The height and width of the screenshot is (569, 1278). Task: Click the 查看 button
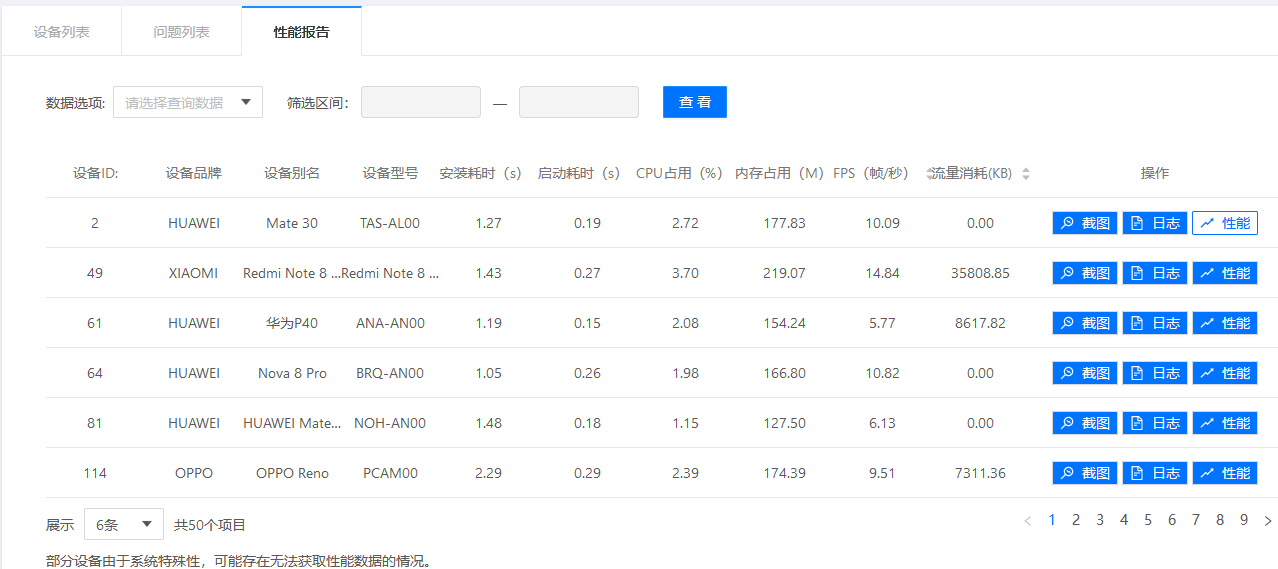pyautogui.click(x=694, y=102)
